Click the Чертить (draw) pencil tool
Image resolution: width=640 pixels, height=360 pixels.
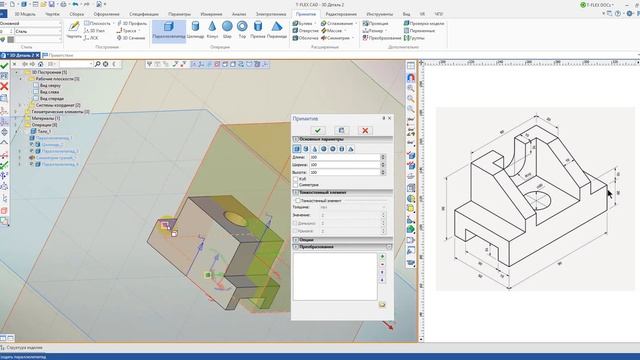pos(74,30)
